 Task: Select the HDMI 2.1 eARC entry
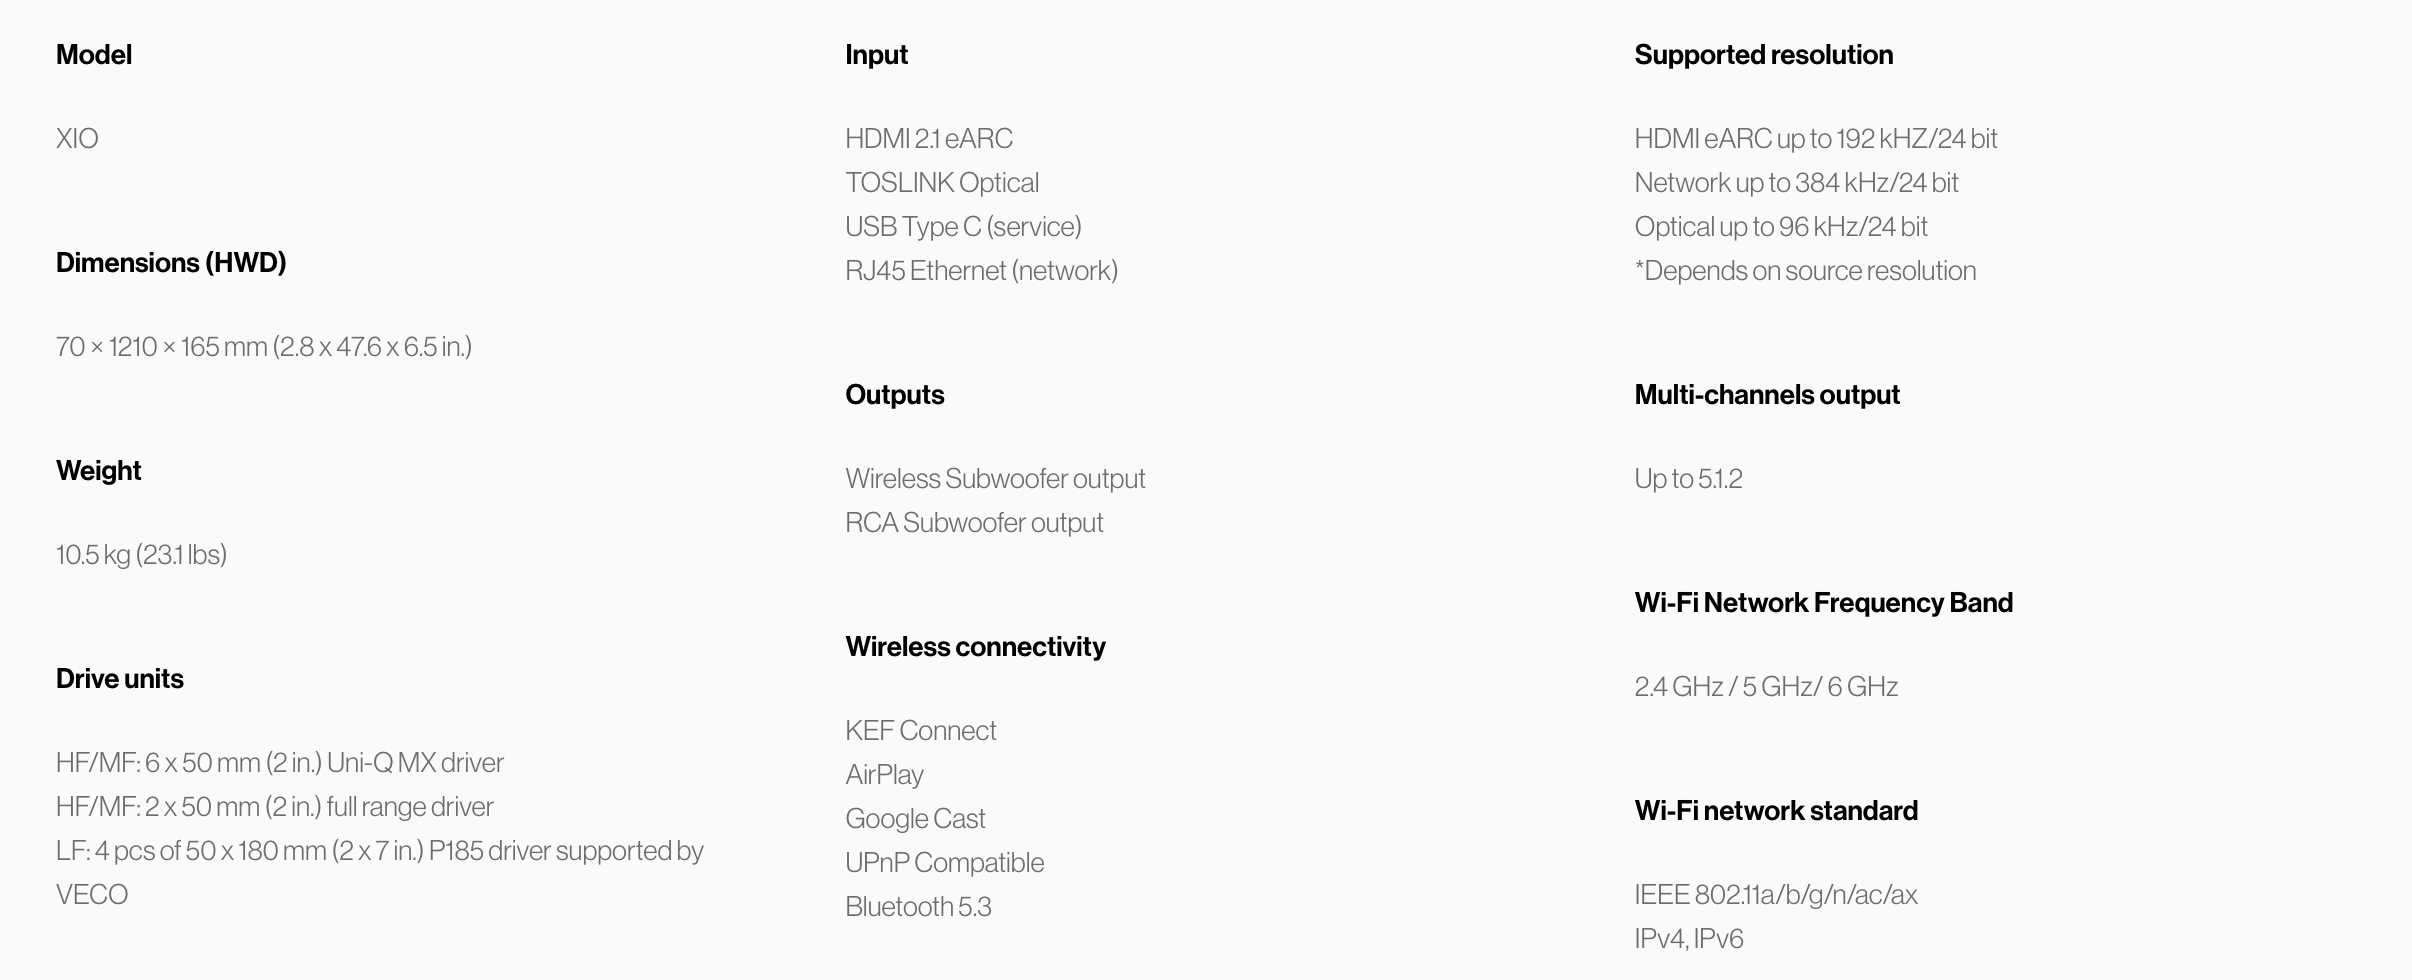(x=929, y=139)
